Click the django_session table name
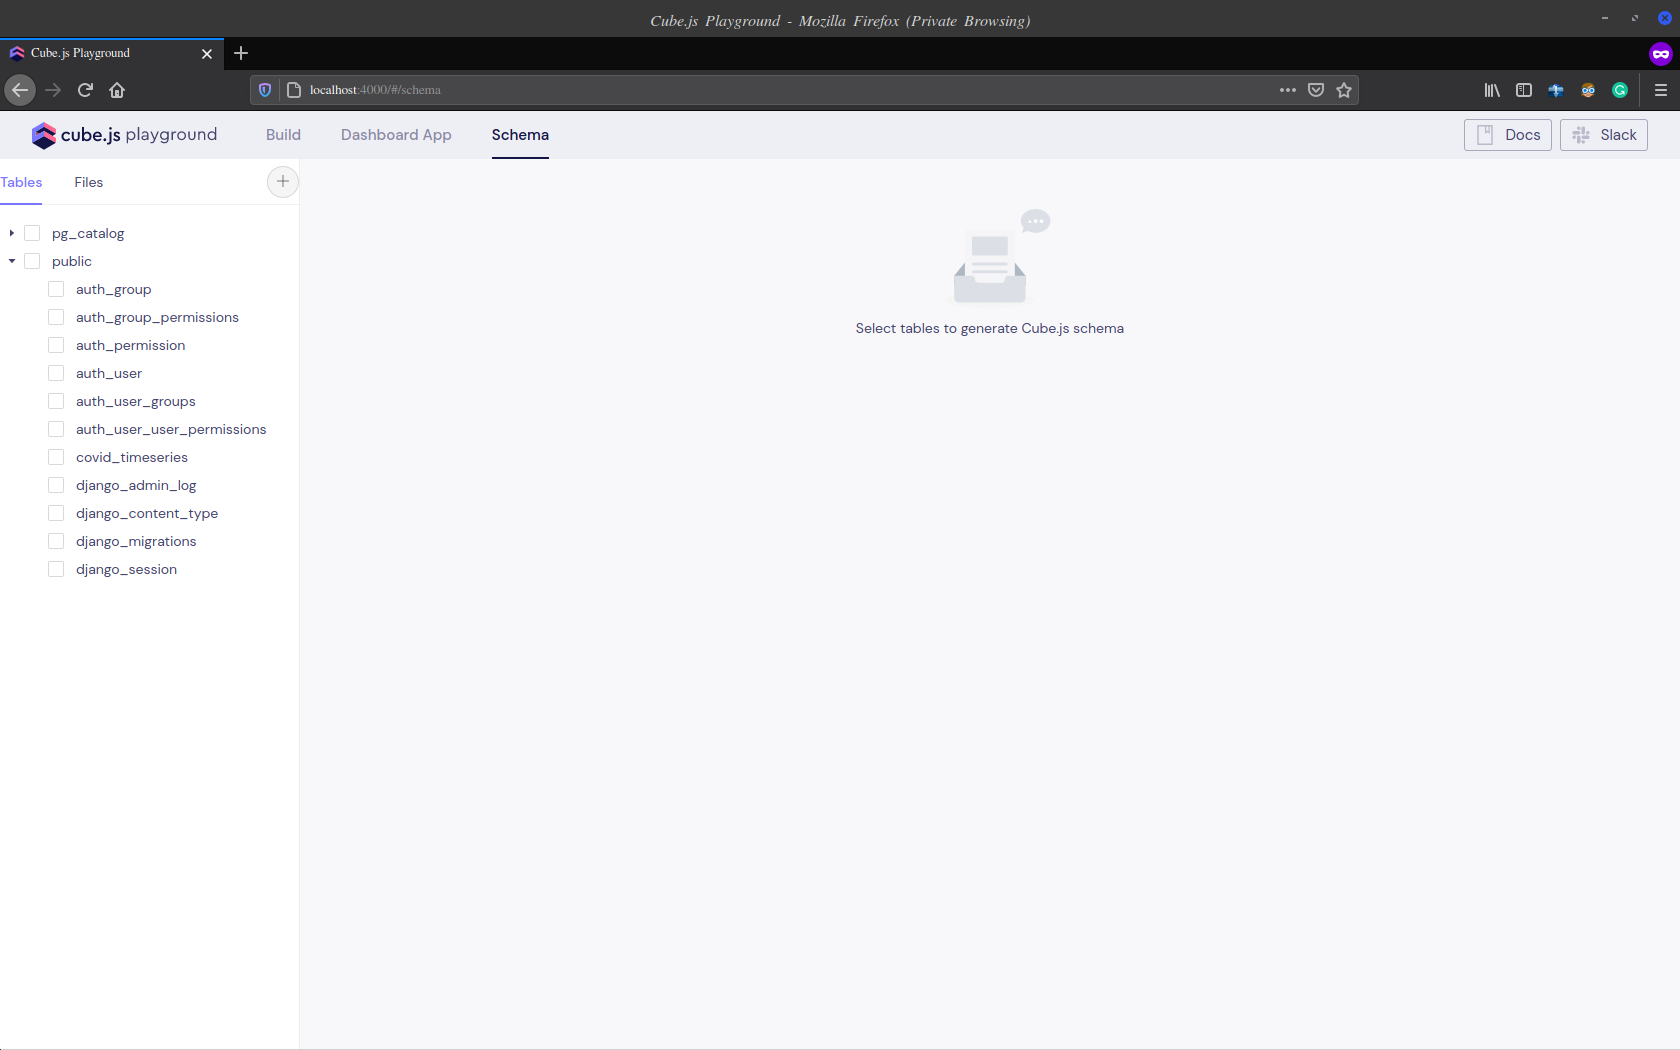1680x1050 pixels. tap(126, 568)
